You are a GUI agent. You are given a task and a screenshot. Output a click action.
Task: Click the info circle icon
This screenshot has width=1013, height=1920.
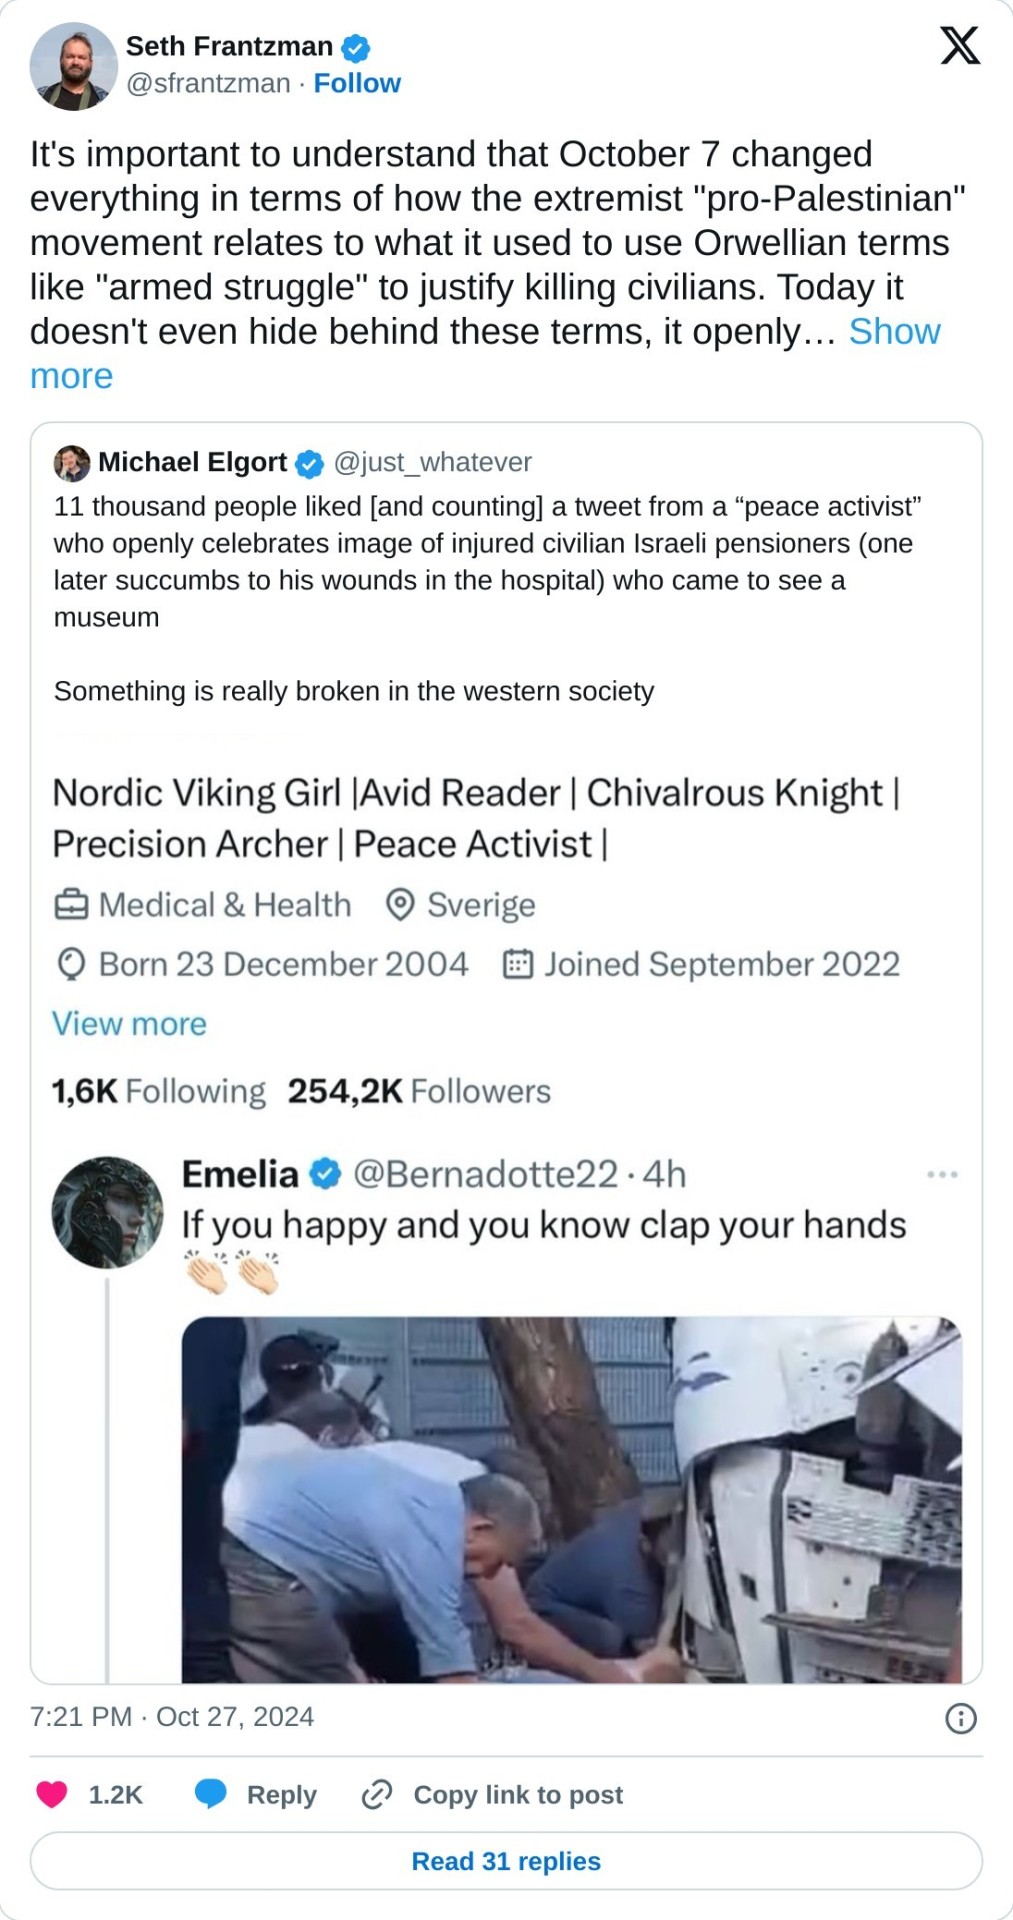tap(960, 1718)
